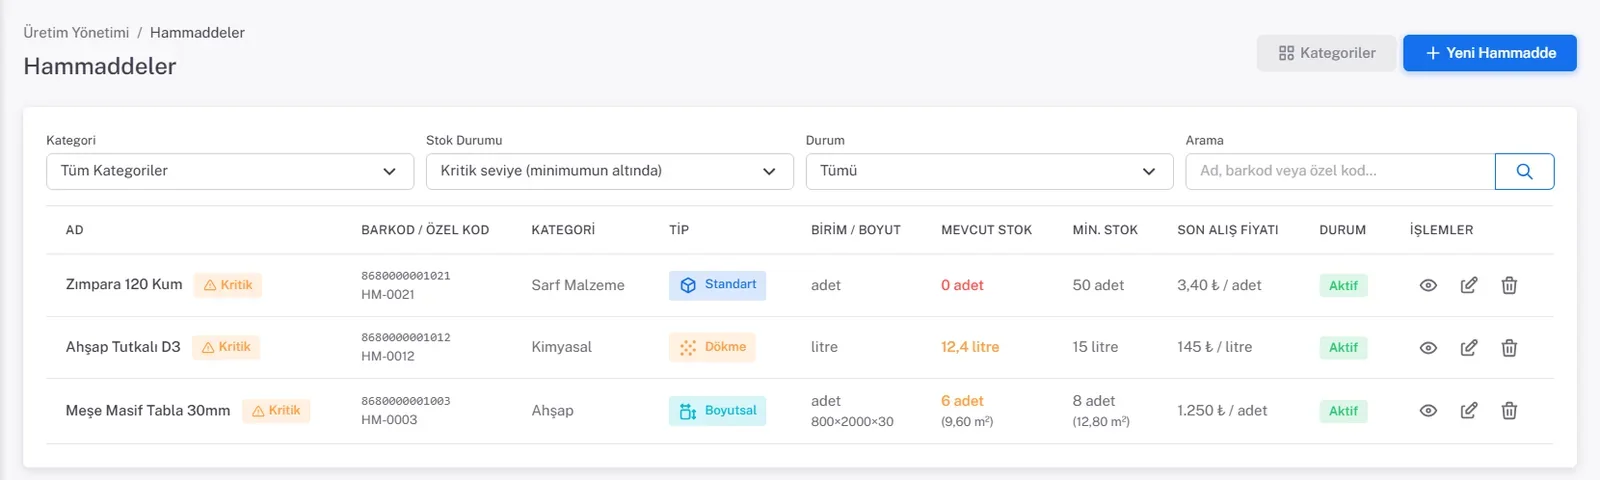View details of Ahşap Tutkalı D3
Screen dimensions: 1600x480
point(1428,348)
